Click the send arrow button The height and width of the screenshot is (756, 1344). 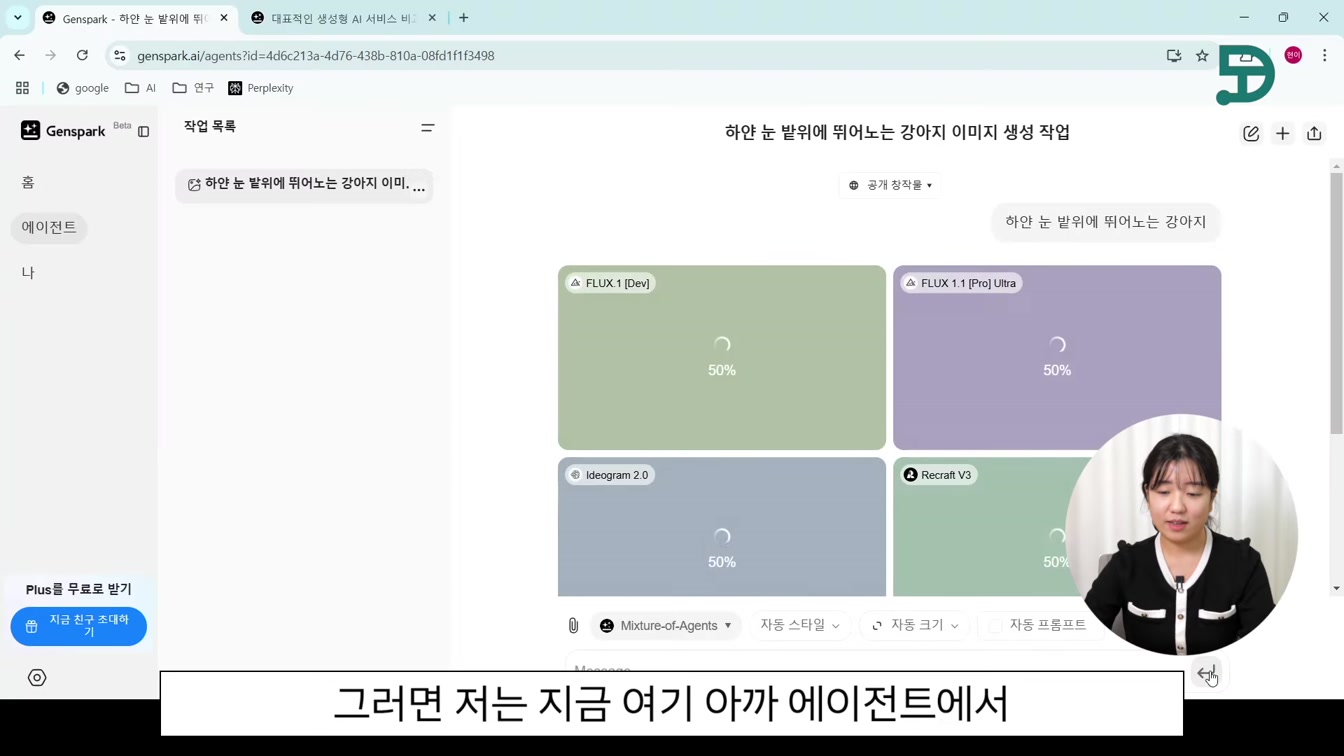[1206, 673]
